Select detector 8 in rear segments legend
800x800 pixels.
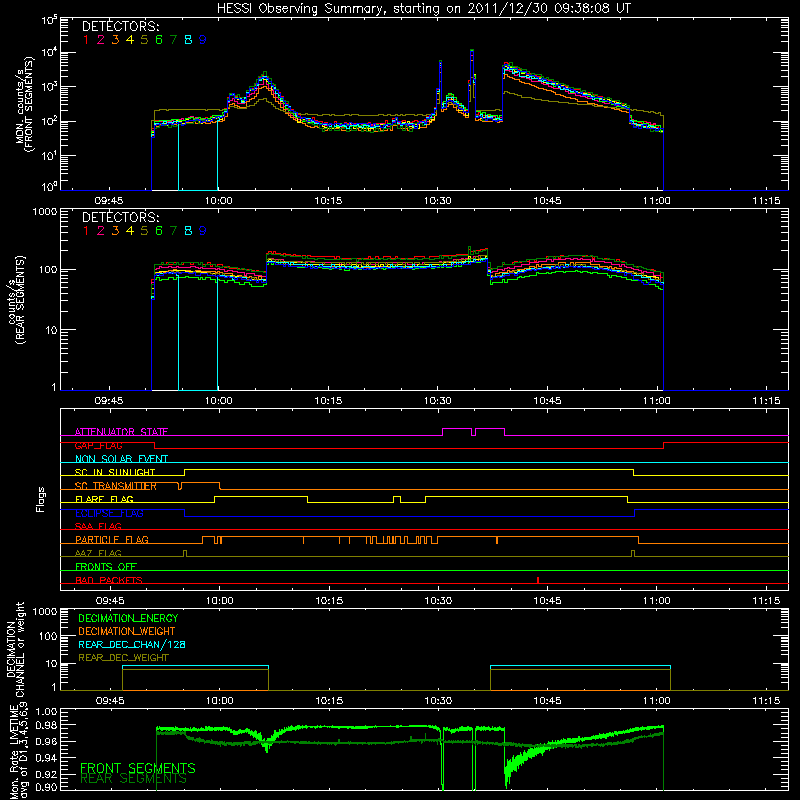[188, 231]
